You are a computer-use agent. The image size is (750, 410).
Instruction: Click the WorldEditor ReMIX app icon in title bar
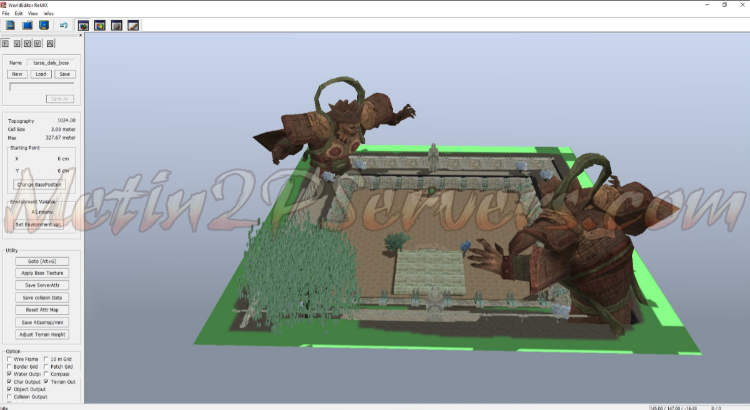click(x=3, y=5)
